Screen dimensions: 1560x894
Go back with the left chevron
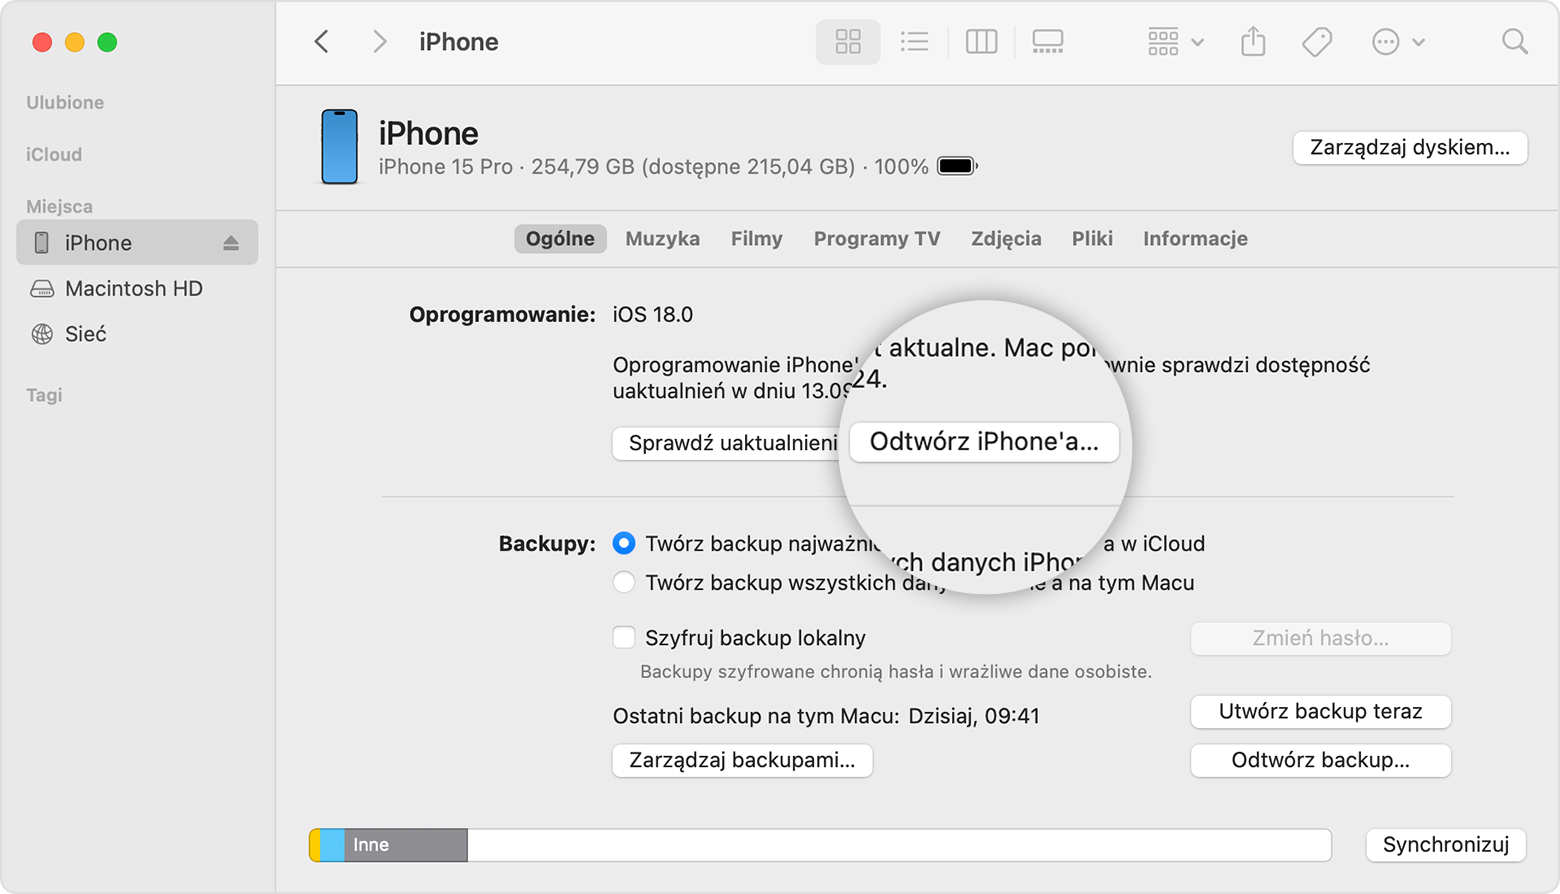coord(321,42)
